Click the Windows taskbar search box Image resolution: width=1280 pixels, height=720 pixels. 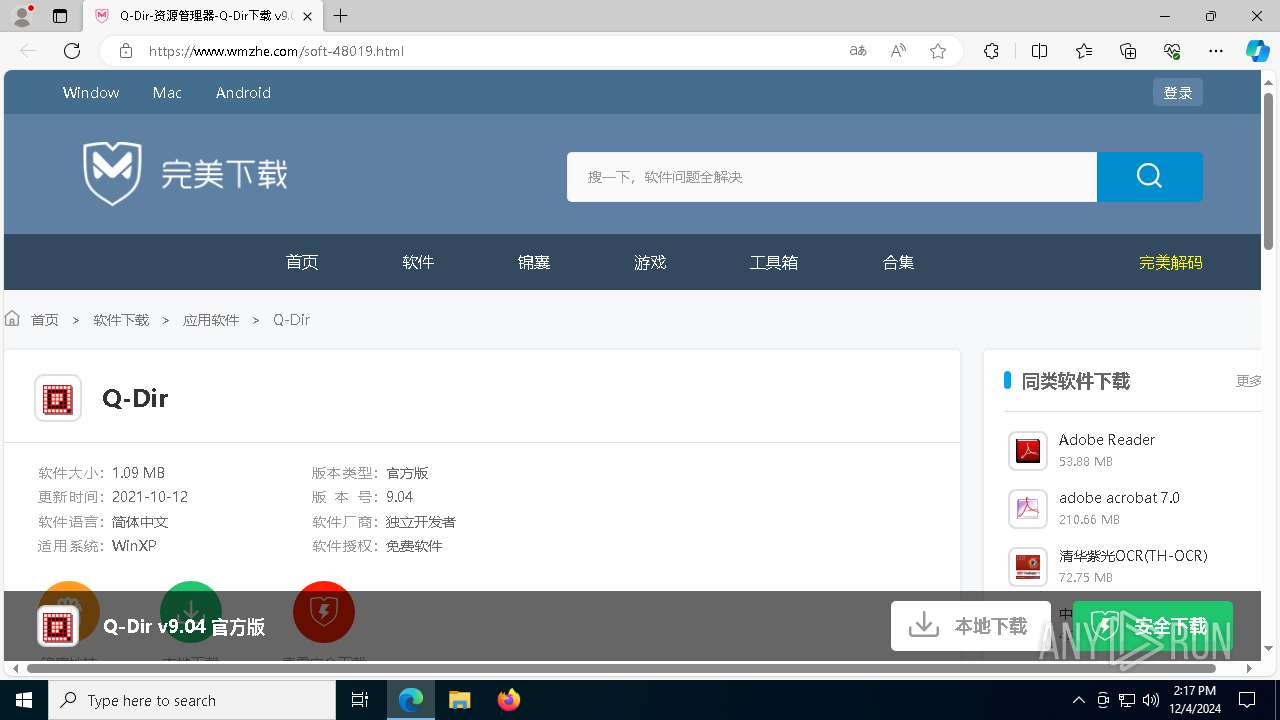click(192, 700)
